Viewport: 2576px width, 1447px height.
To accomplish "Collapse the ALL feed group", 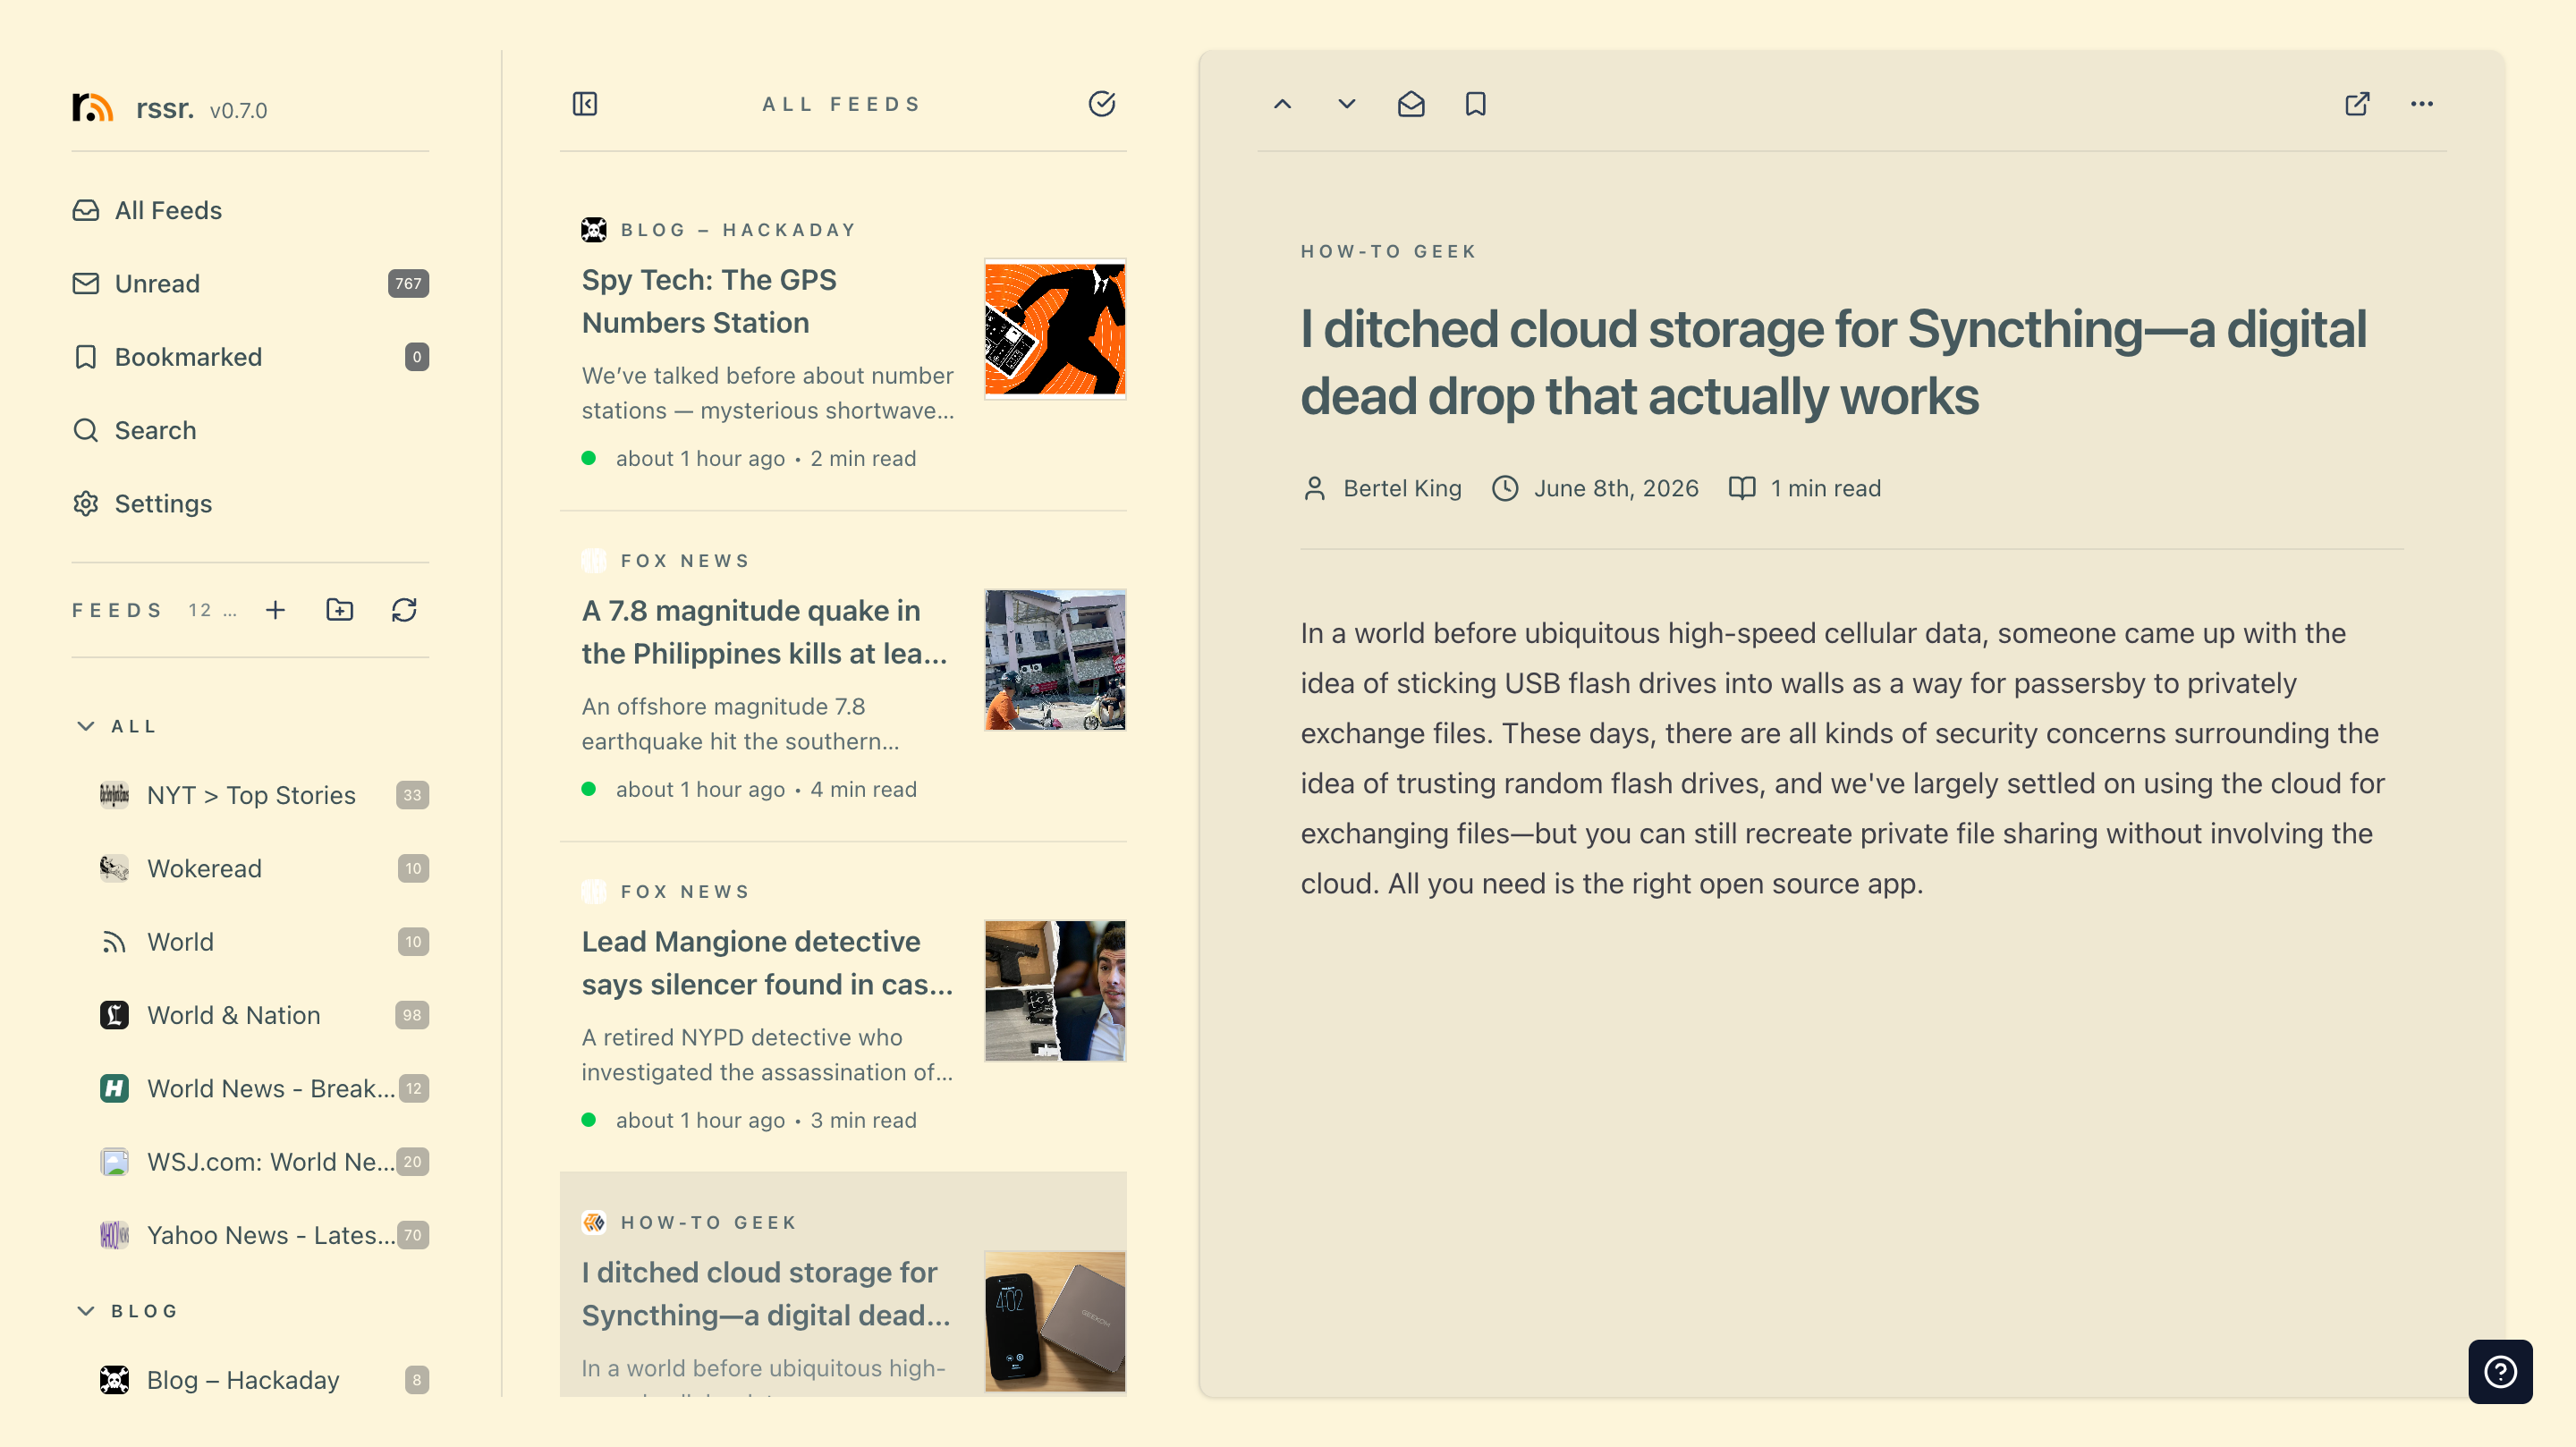I will click(x=86, y=726).
